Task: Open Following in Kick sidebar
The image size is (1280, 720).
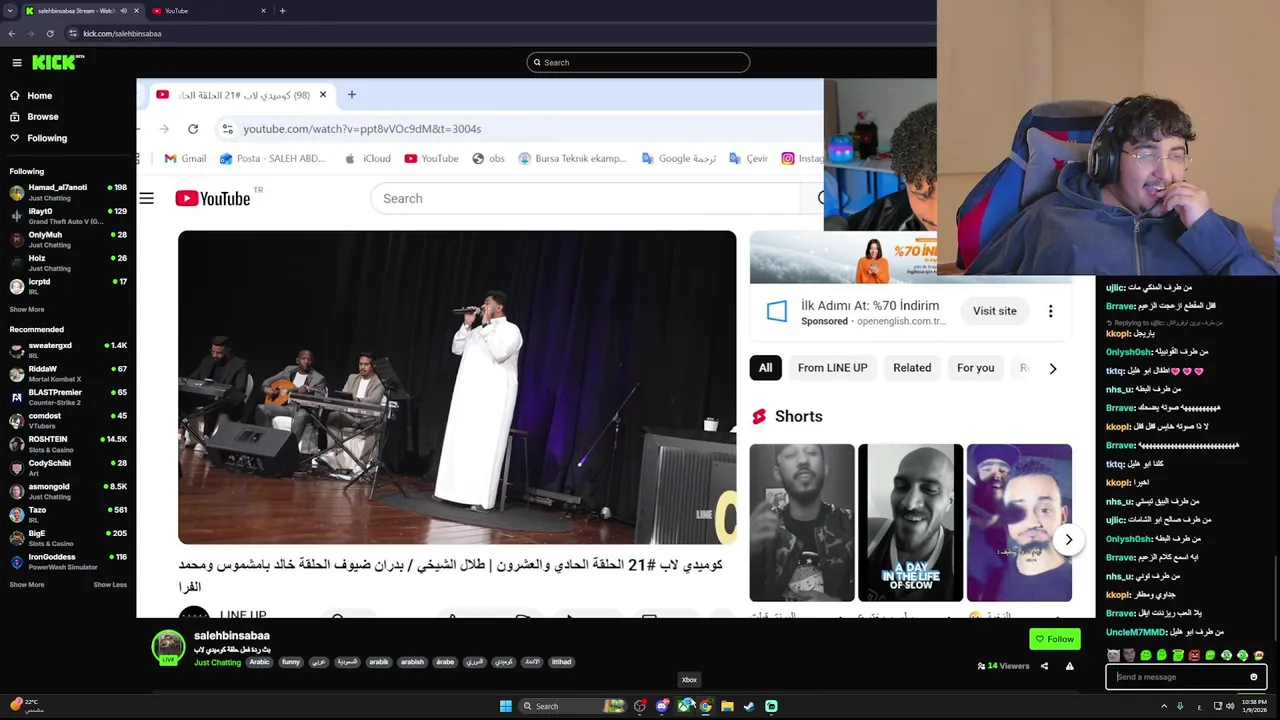Action: click(x=38, y=138)
